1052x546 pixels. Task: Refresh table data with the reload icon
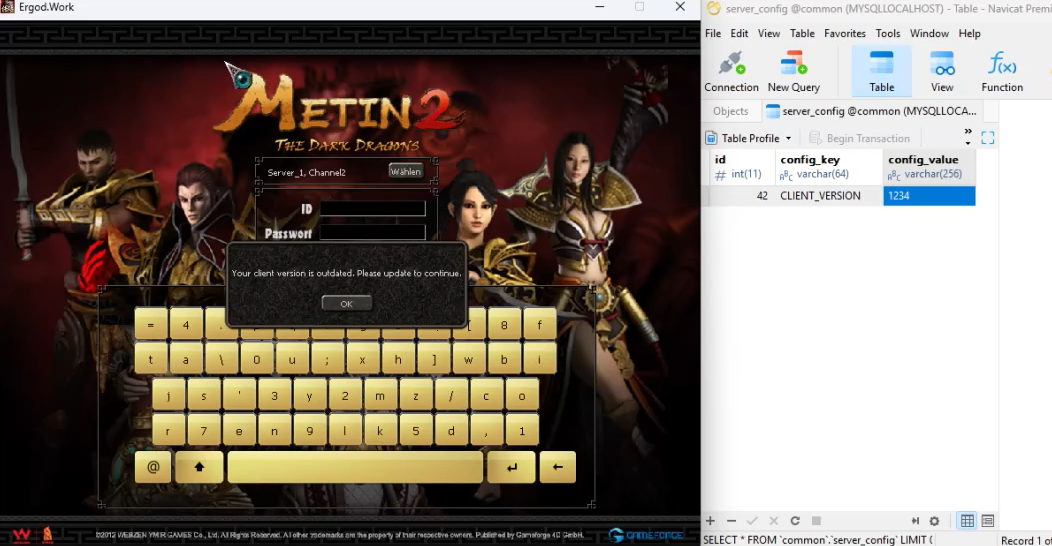(x=795, y=521)
